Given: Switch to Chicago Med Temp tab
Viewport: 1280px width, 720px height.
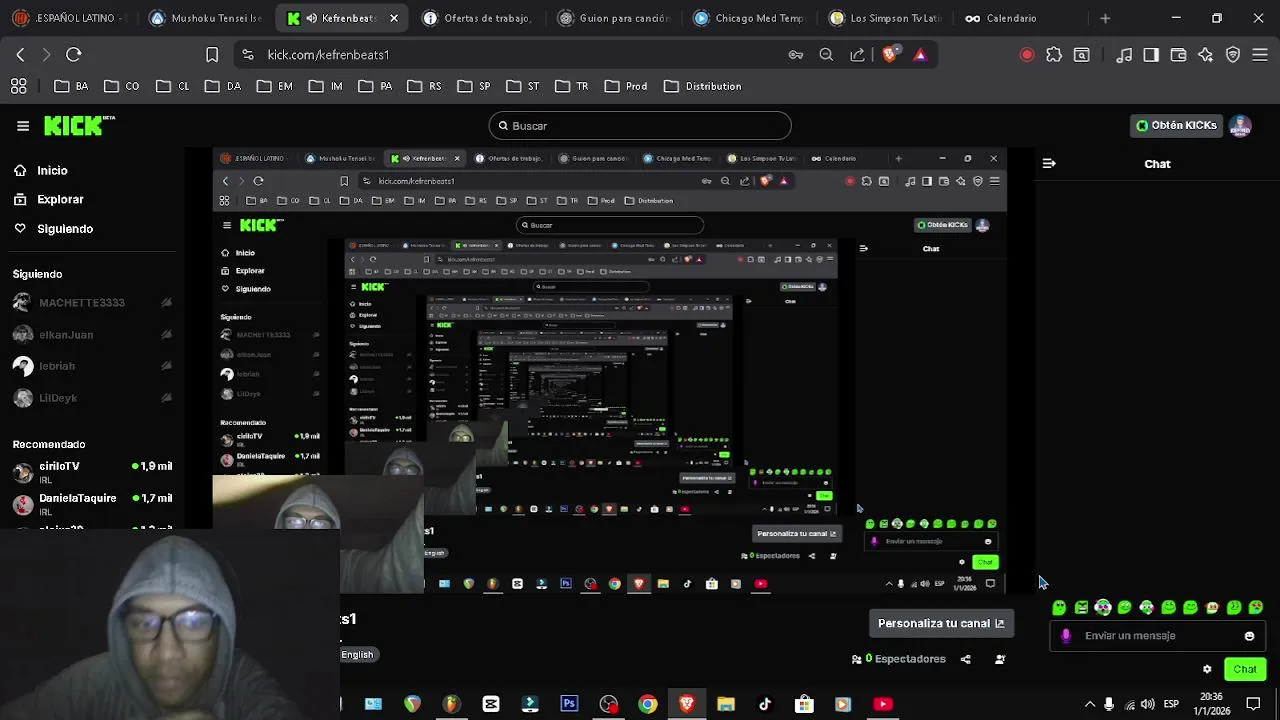Looking at the screenshot, I should [749, 18].
